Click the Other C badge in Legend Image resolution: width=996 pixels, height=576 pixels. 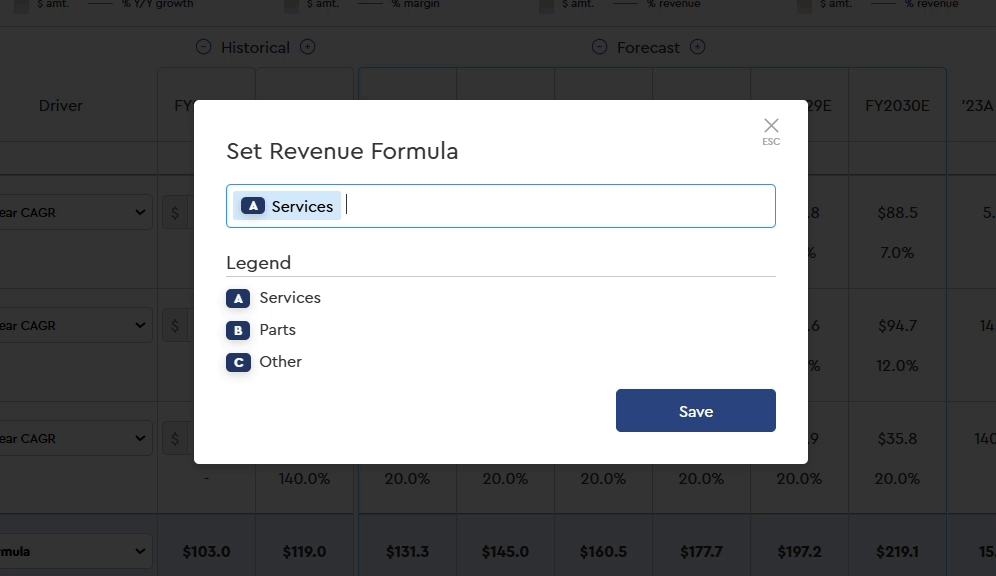237,361
